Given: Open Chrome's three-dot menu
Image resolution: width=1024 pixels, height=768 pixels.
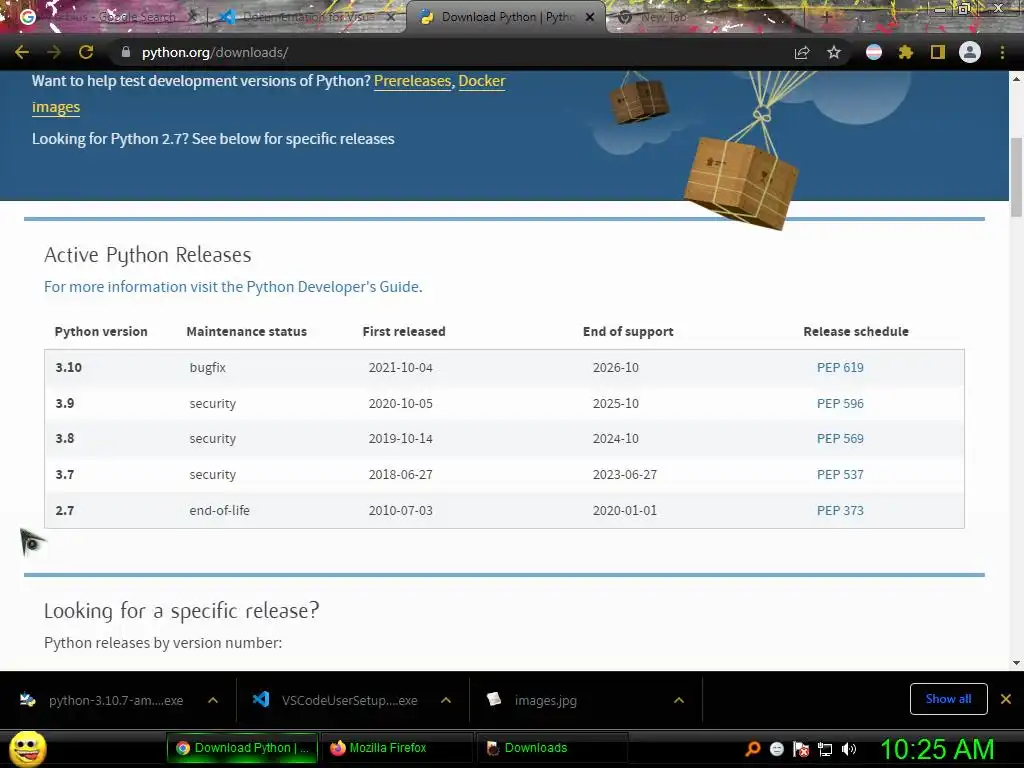Looking at the screenshot, I should (1002, 52).
